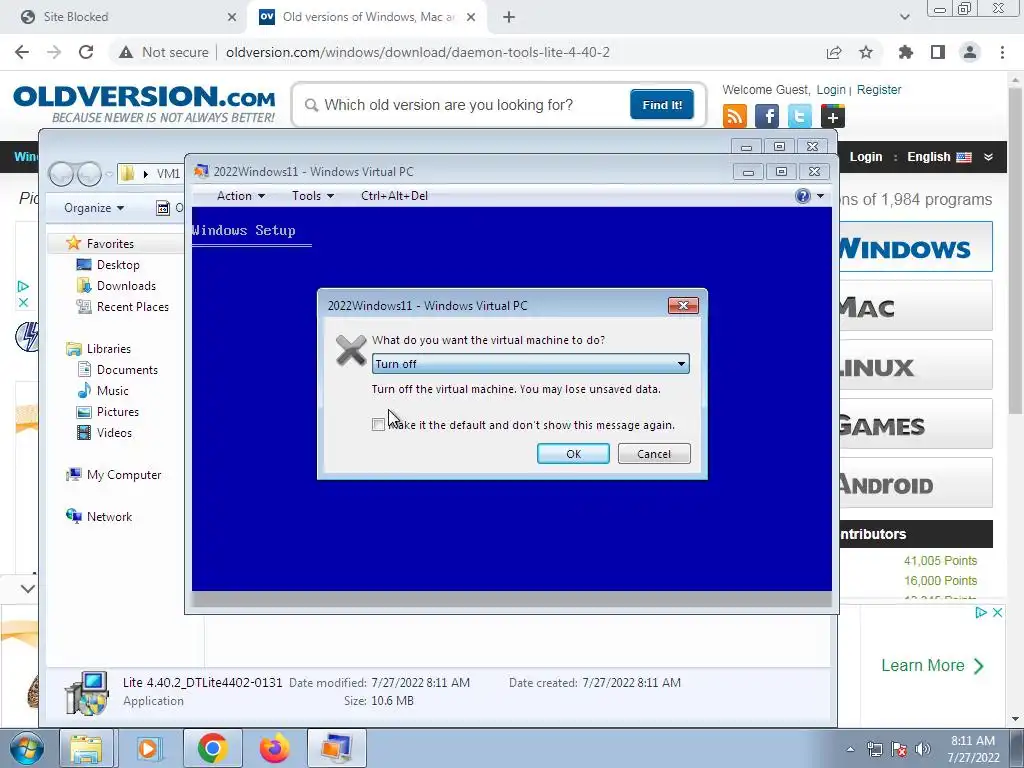Close the Old versions of Windows tab
Image resolution: width=1024 pixels, height=768 pixels.
471,18
